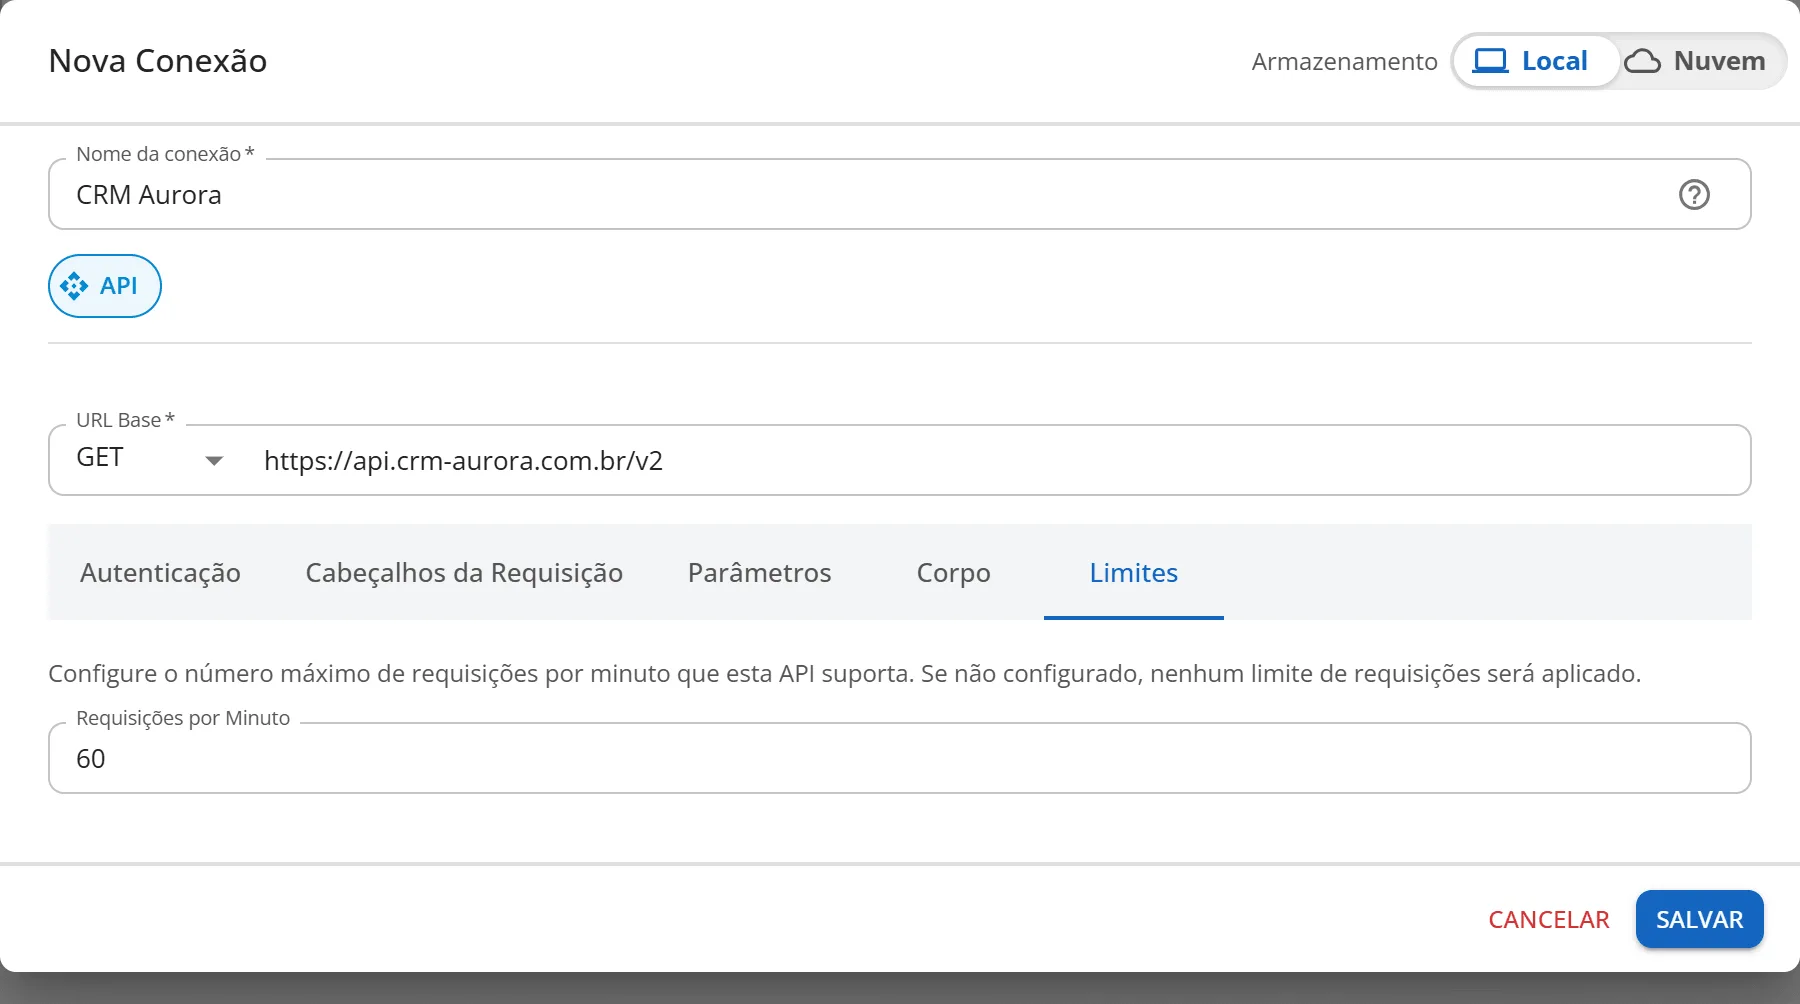Click the laptop icon in the Local option
The image size is (1800, 1004).
1490,61
